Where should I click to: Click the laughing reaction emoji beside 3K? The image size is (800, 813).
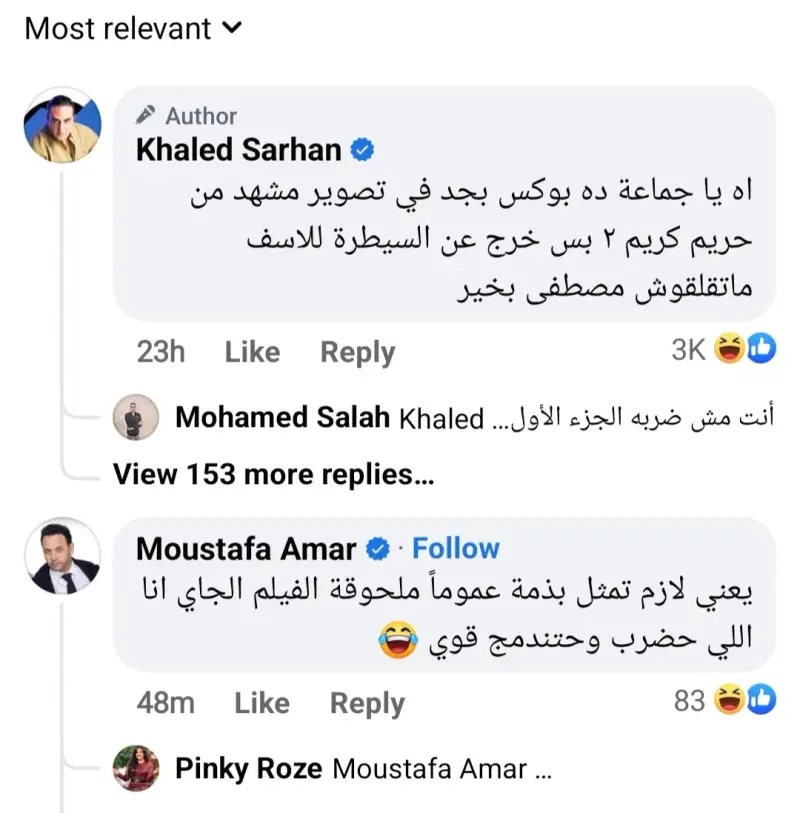(732, 349)
